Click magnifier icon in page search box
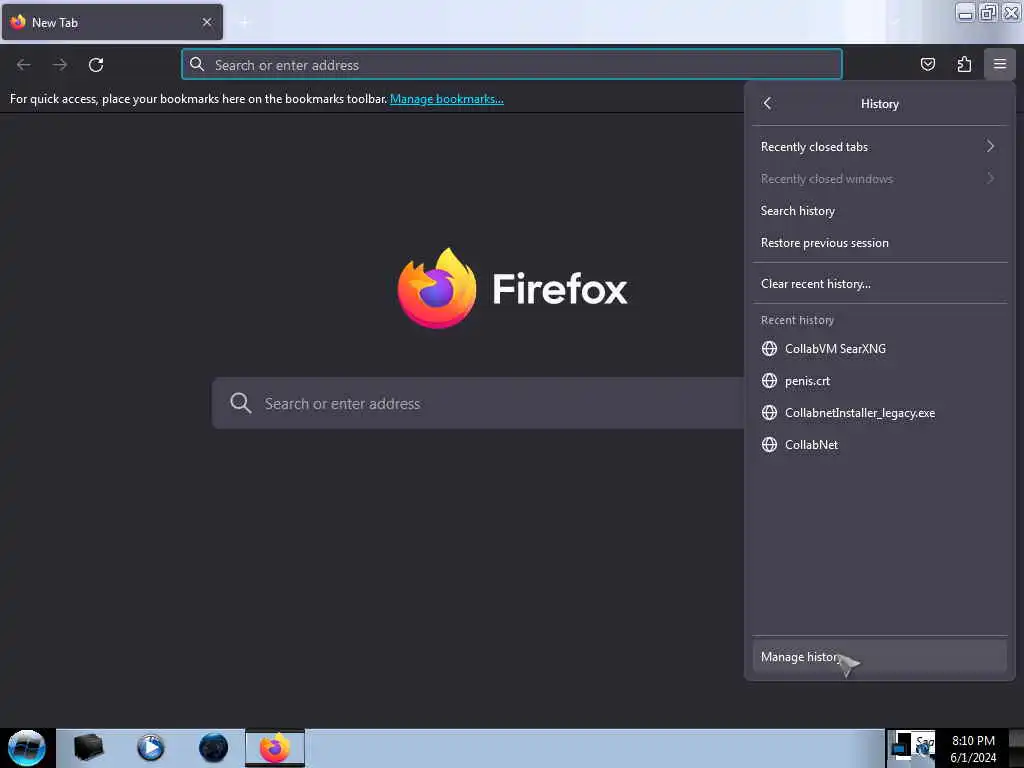Image resolution: width=1024 pixels, height=768 pixels. tap(240, 403)
